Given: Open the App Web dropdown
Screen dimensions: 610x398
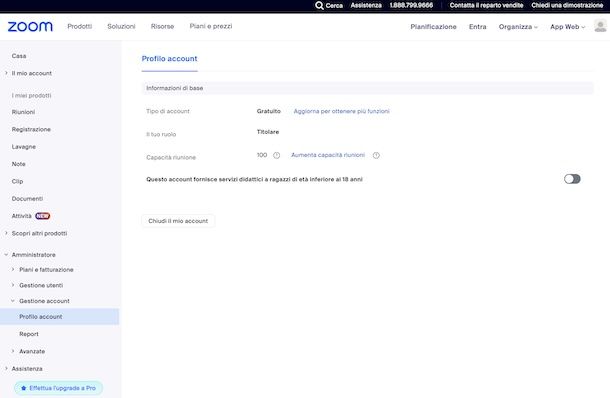Looking at the screenshot, I should tap(567, 27).
